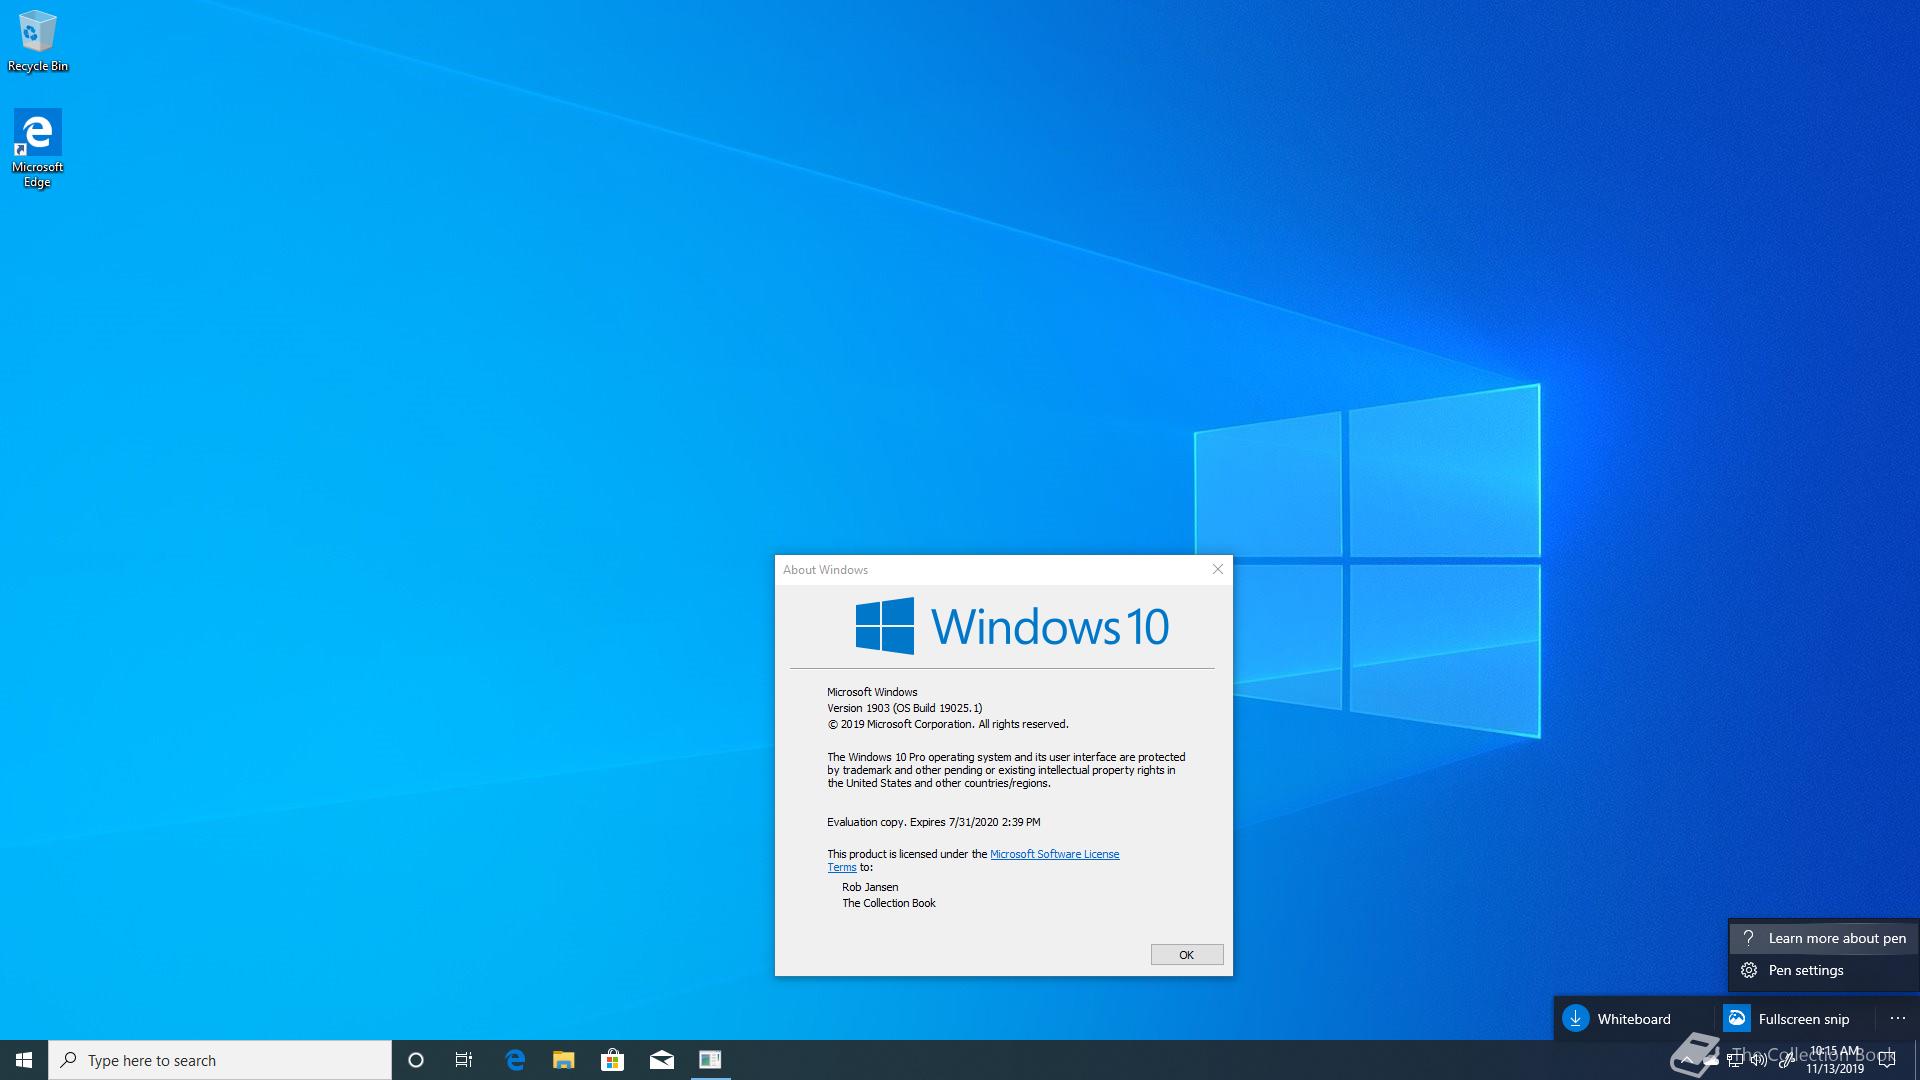Open the network icon in the system tray

click(x=1735, y=1060)
